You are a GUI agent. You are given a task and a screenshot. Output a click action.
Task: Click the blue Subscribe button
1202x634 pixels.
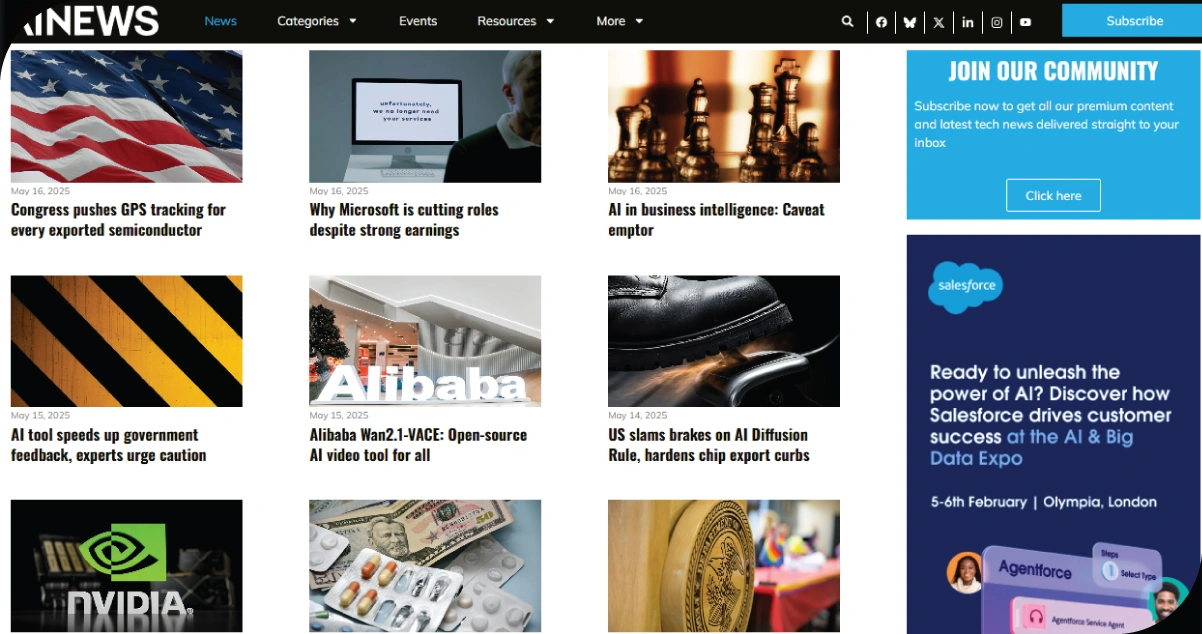coord(1132,21)
